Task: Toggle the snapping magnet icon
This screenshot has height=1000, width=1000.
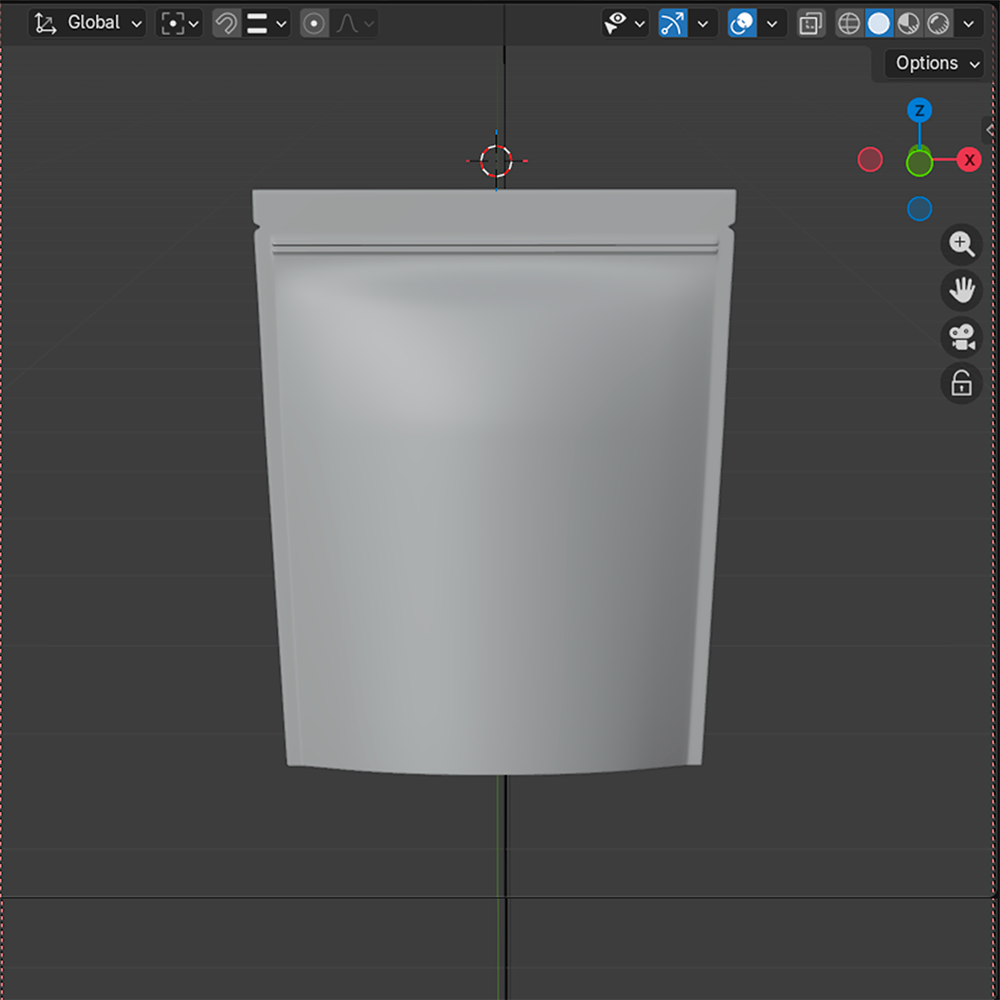Action: point(226,23)
